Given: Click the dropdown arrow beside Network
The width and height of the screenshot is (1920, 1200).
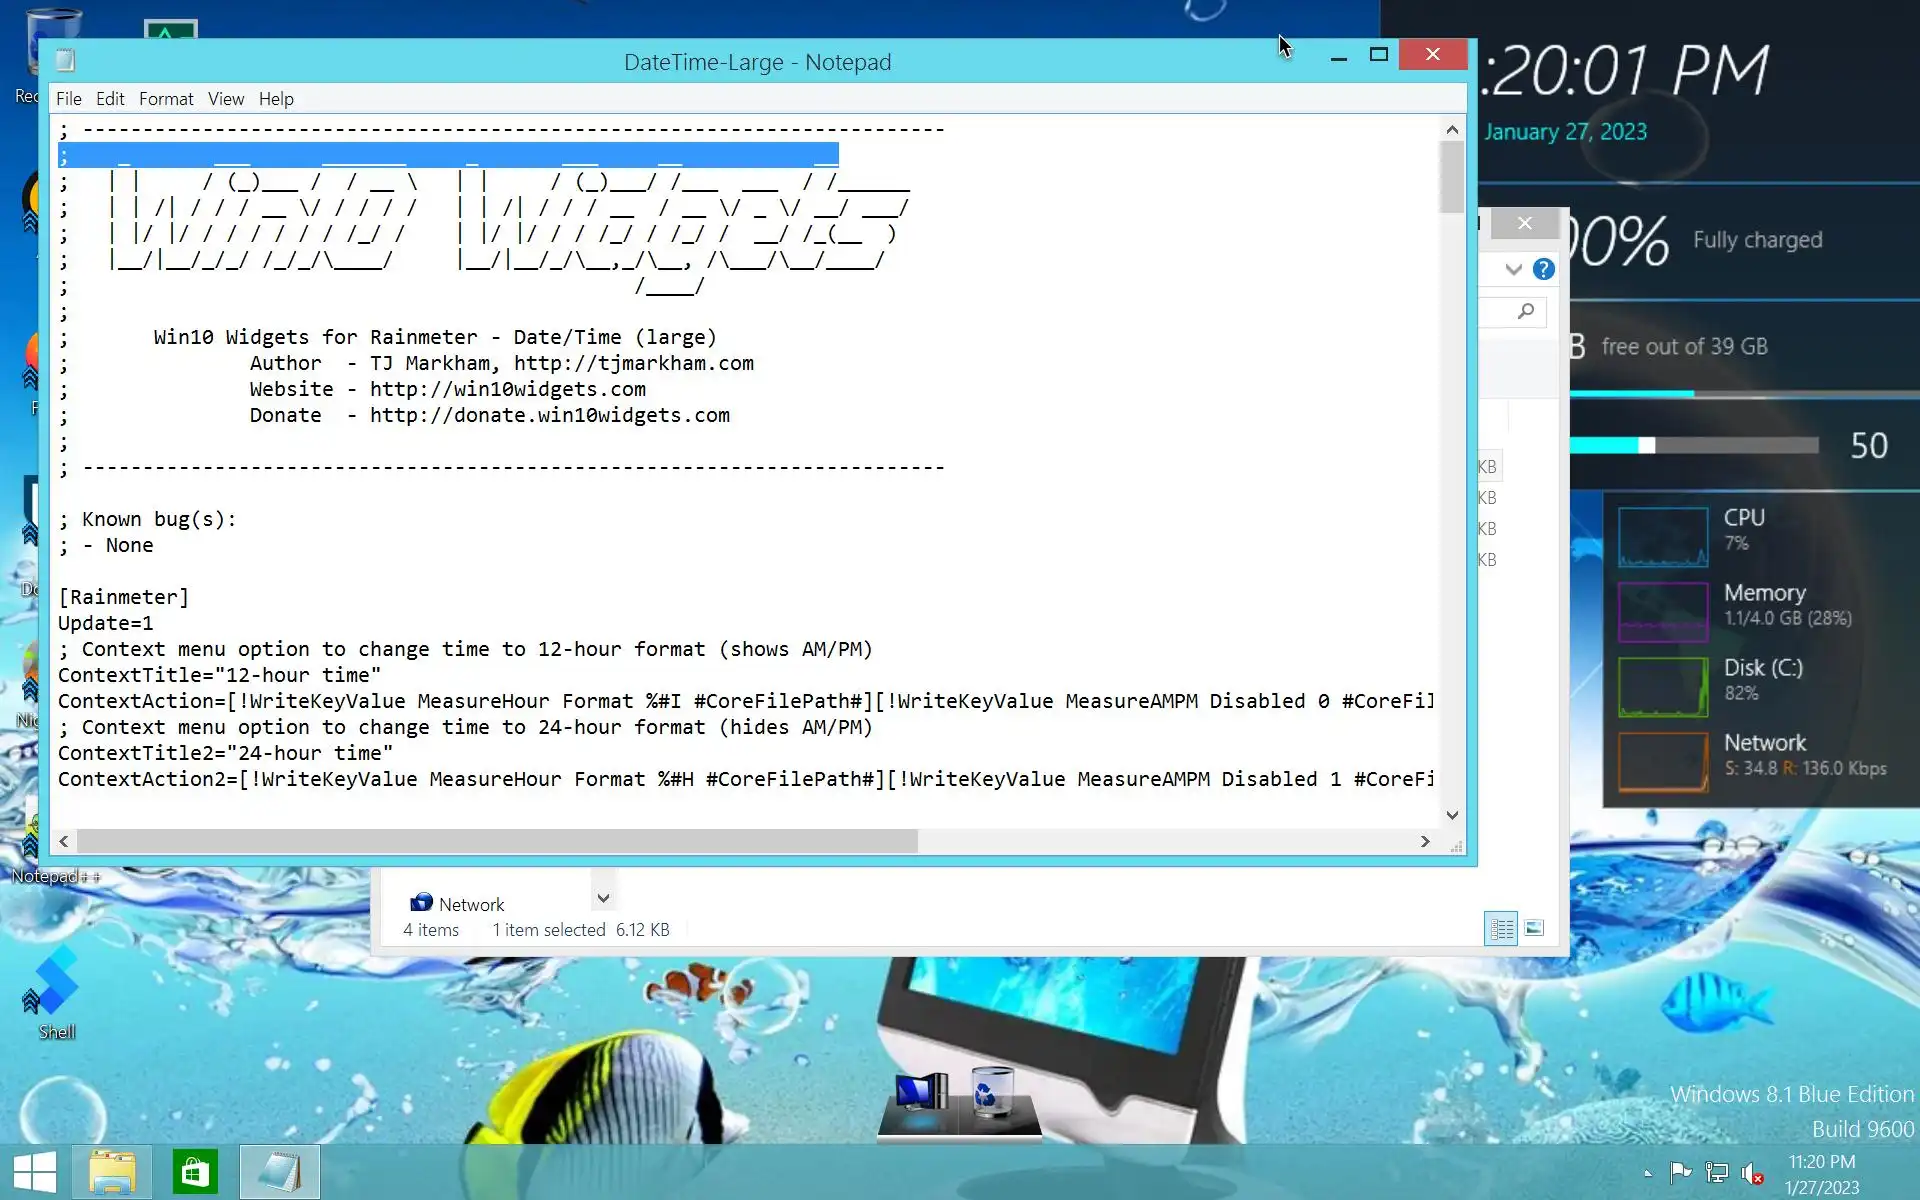Looking at the screenshot, I should pos(603,898).
